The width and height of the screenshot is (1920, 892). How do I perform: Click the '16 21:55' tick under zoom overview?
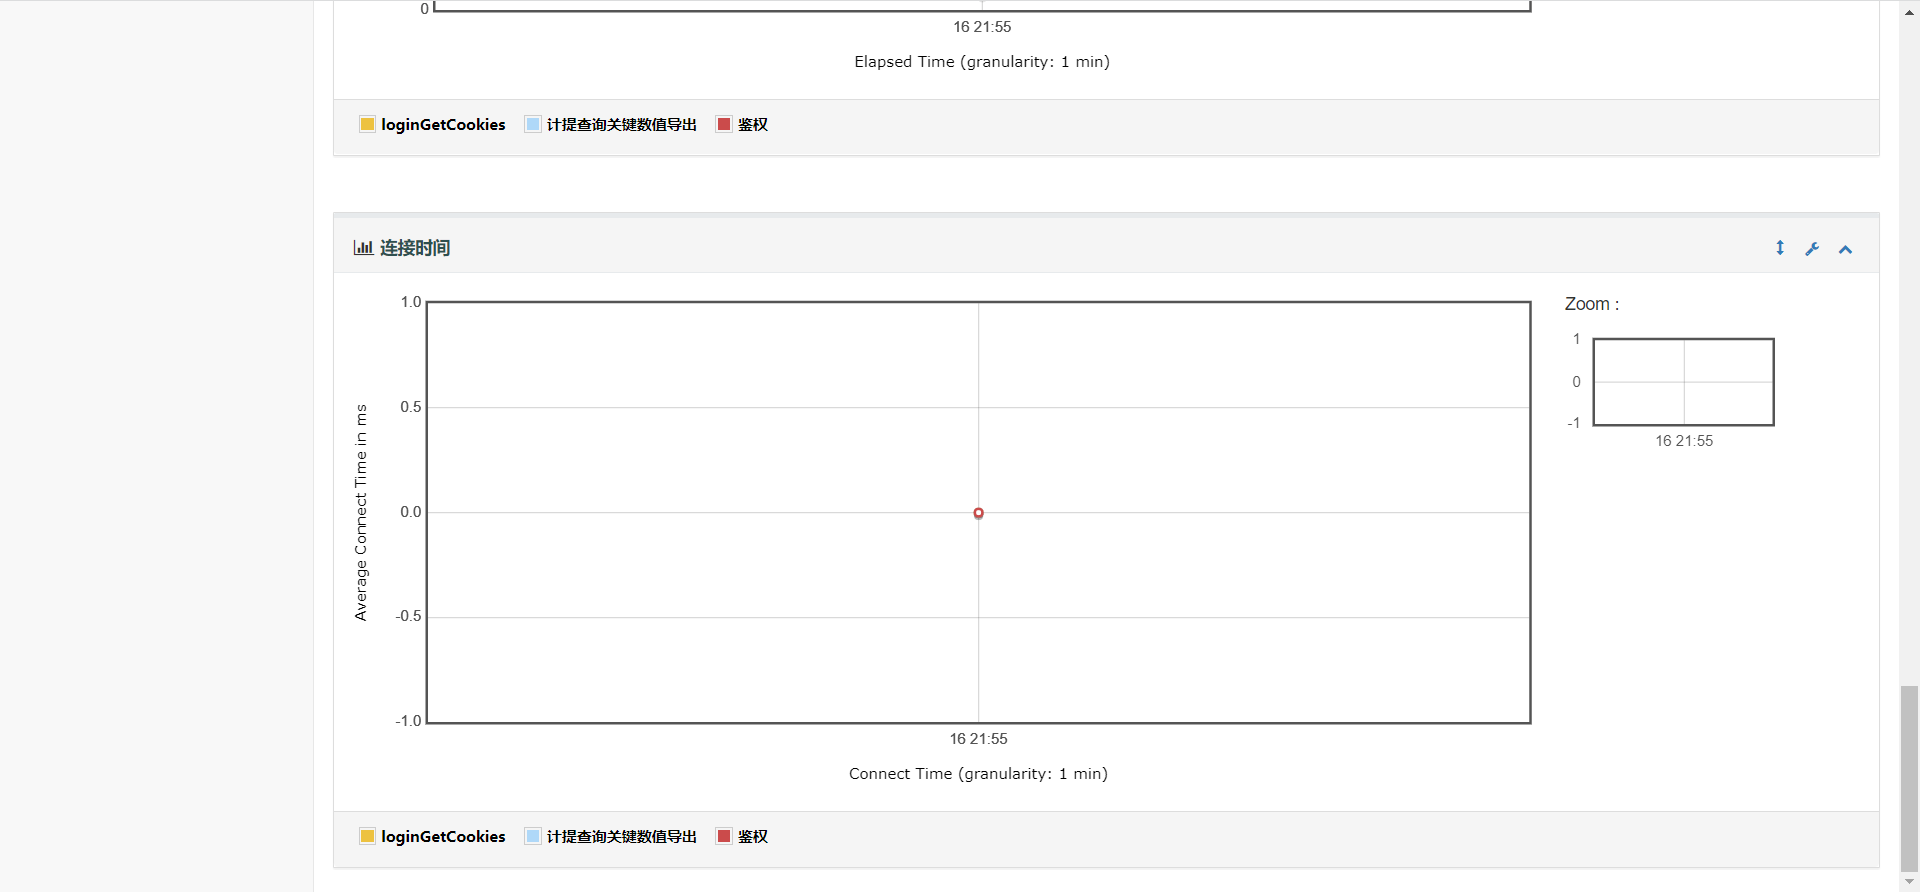click(1684, 441)
